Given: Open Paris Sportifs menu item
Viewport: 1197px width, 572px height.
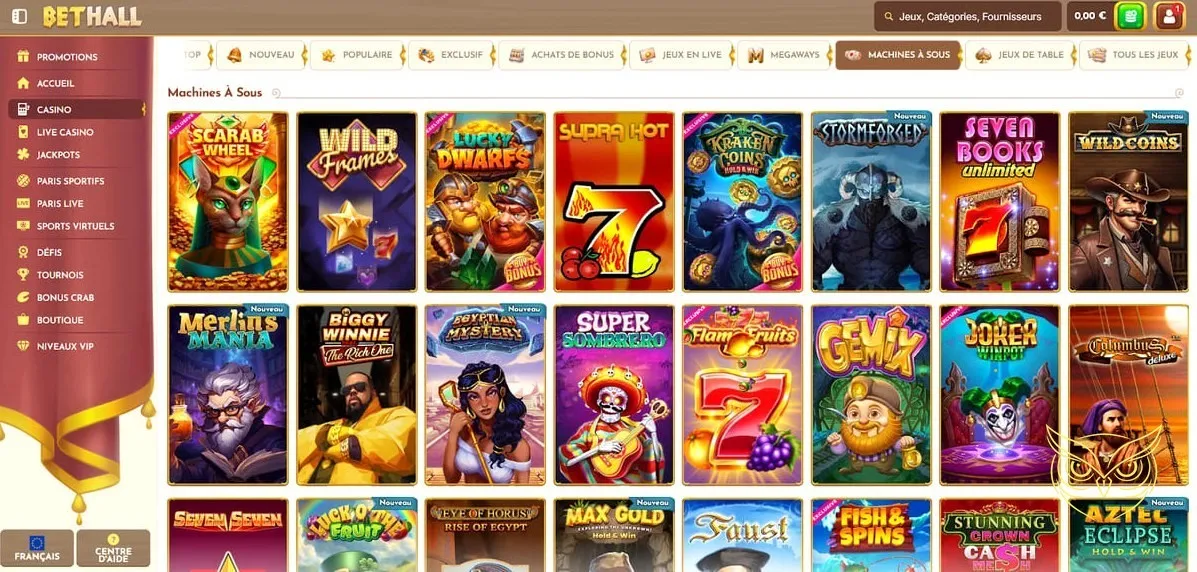Looking at the screenshot, I should 70,181.
